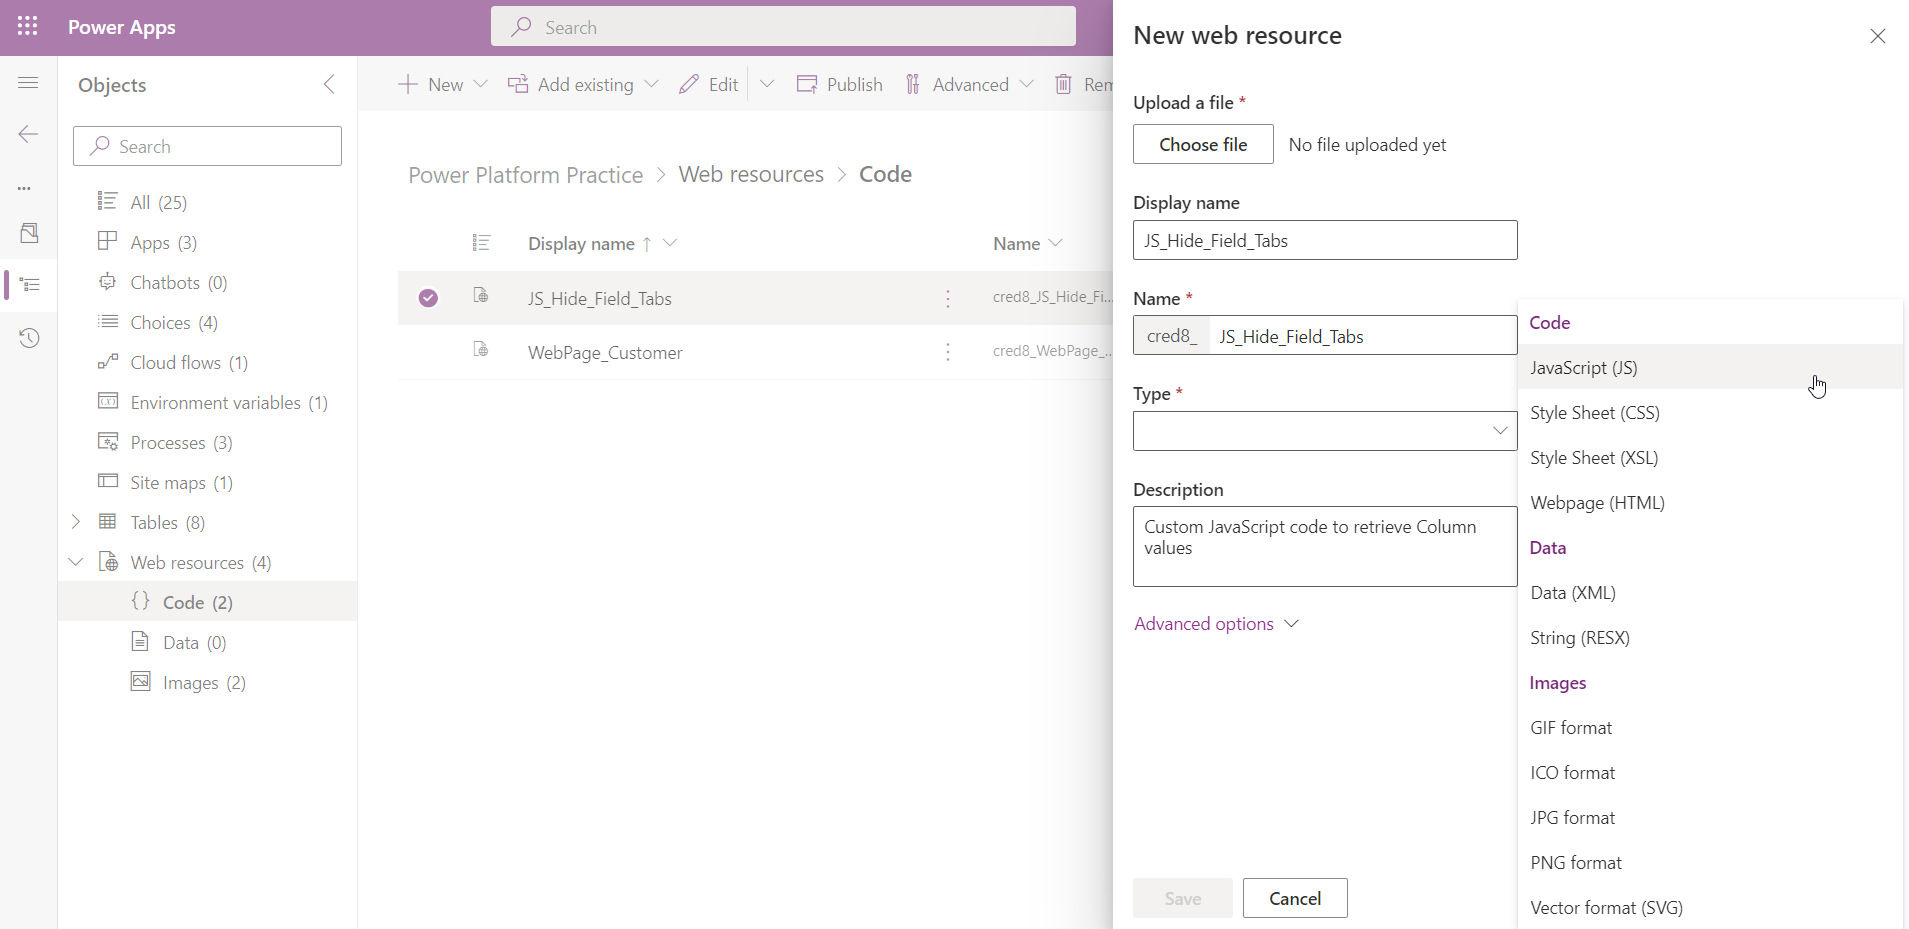Open the New dropdown arrow in toolbar
Image resolution: width=1909 pixels, height=929 pixels.
[481, 85]
